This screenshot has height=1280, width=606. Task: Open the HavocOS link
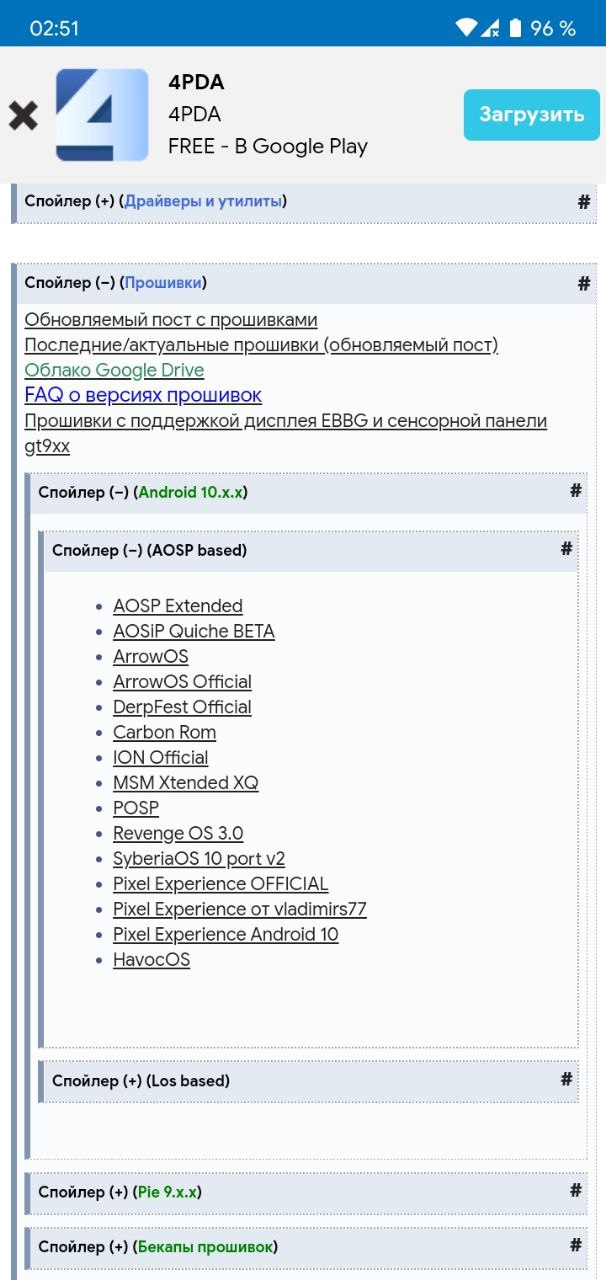pos(152,960)
